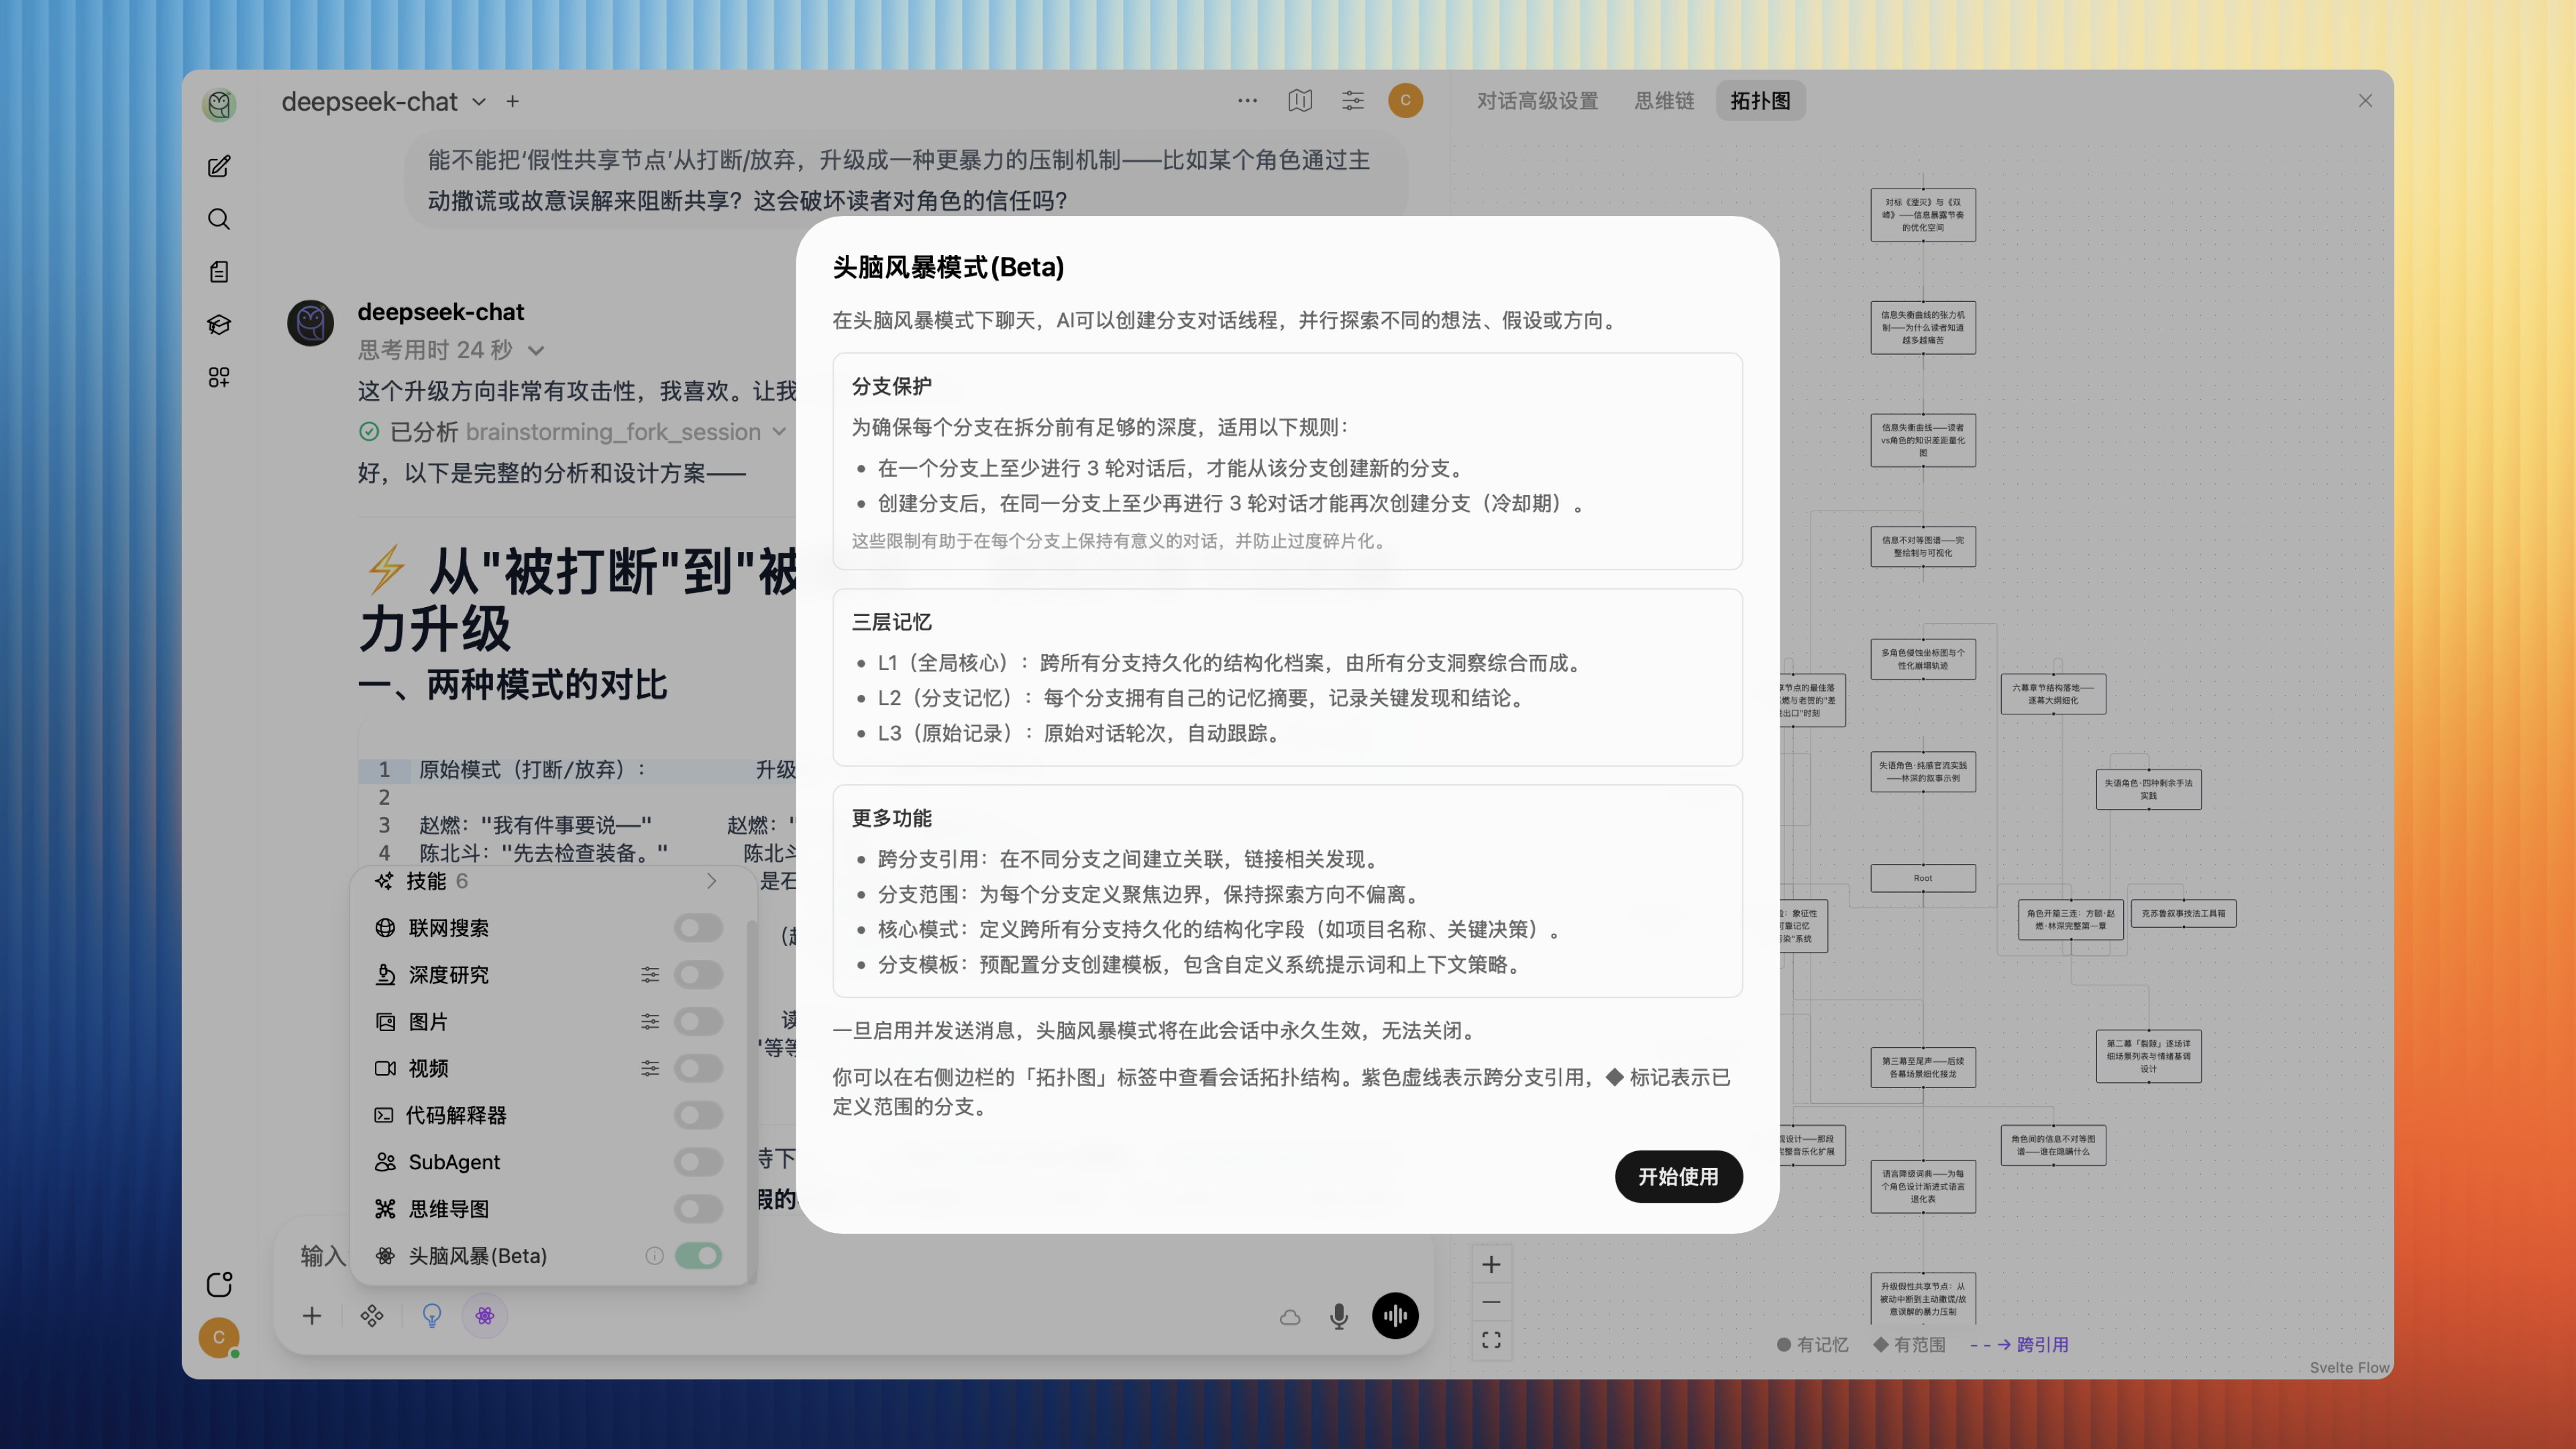The width and height of the screenshot is (2576, 1449).
Task: Open the apps grid-plus icon in sidebar
Action: (219, 377)
